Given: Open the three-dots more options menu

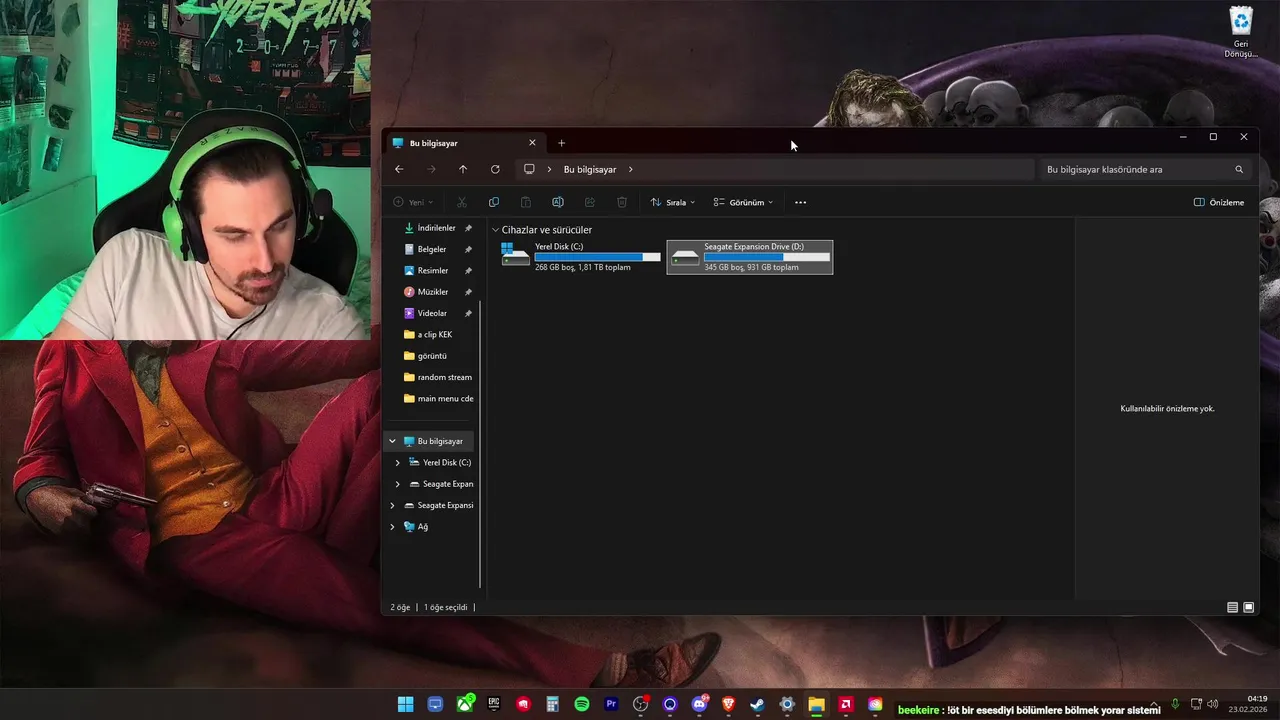Looking at the screenshot, I should tap(800, 202).
